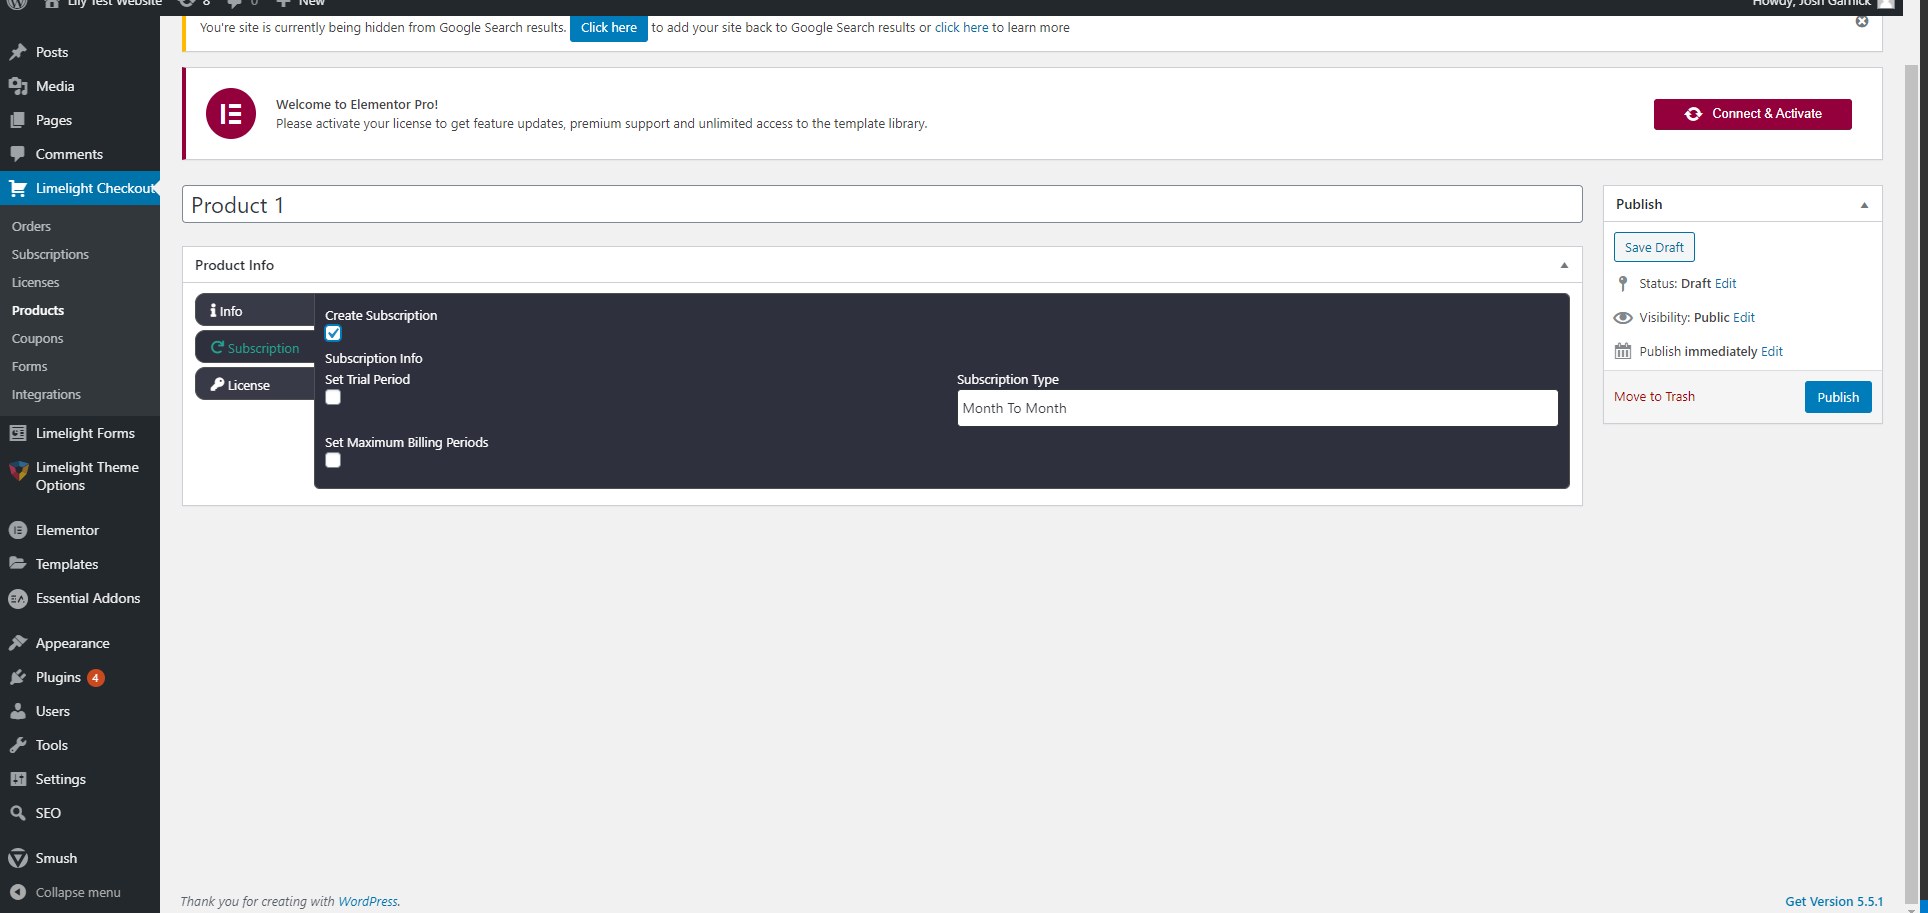Click the Save Draft button

click(x=1654, y=247)
